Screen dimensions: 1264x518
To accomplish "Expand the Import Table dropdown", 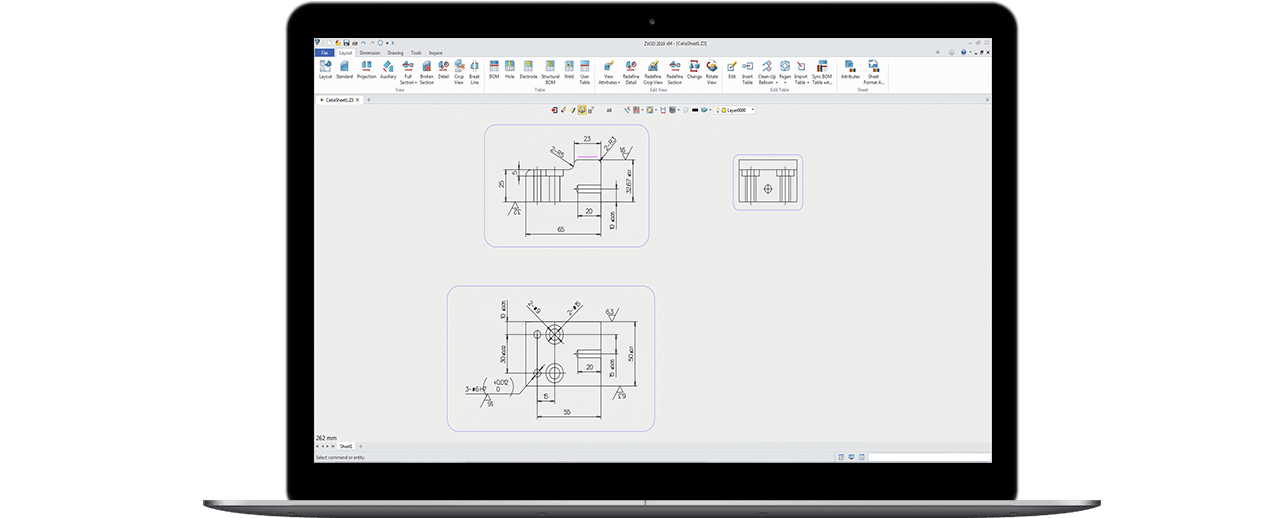I will click(x=801, y=82).
